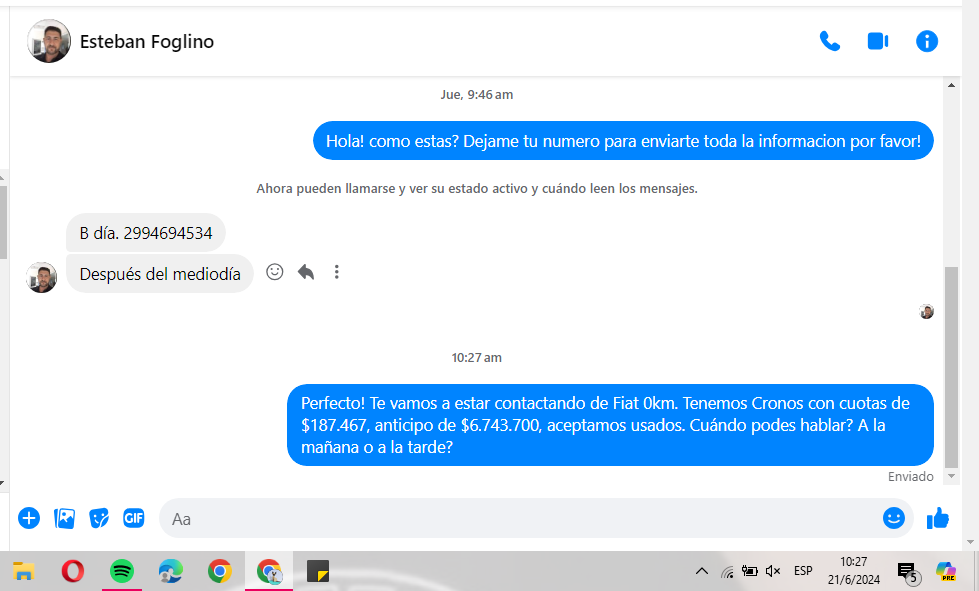This screenshot has width=979, height=591.
Task: Start a video call from the chat header
Action: coord(878,41)
